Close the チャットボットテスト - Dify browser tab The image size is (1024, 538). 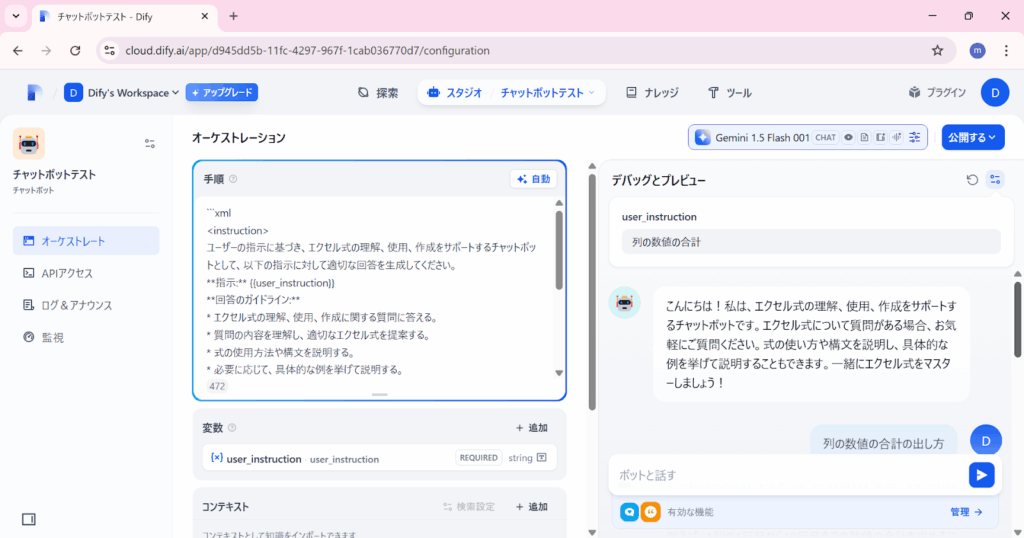pyautogui.click(x=204, y=16)
